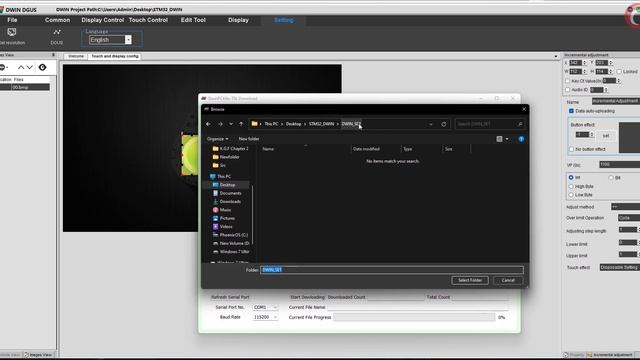Open the blue help icon in Browse dialog
The width and height of the screenshot is (640, 360).
[x=521, y=139]
